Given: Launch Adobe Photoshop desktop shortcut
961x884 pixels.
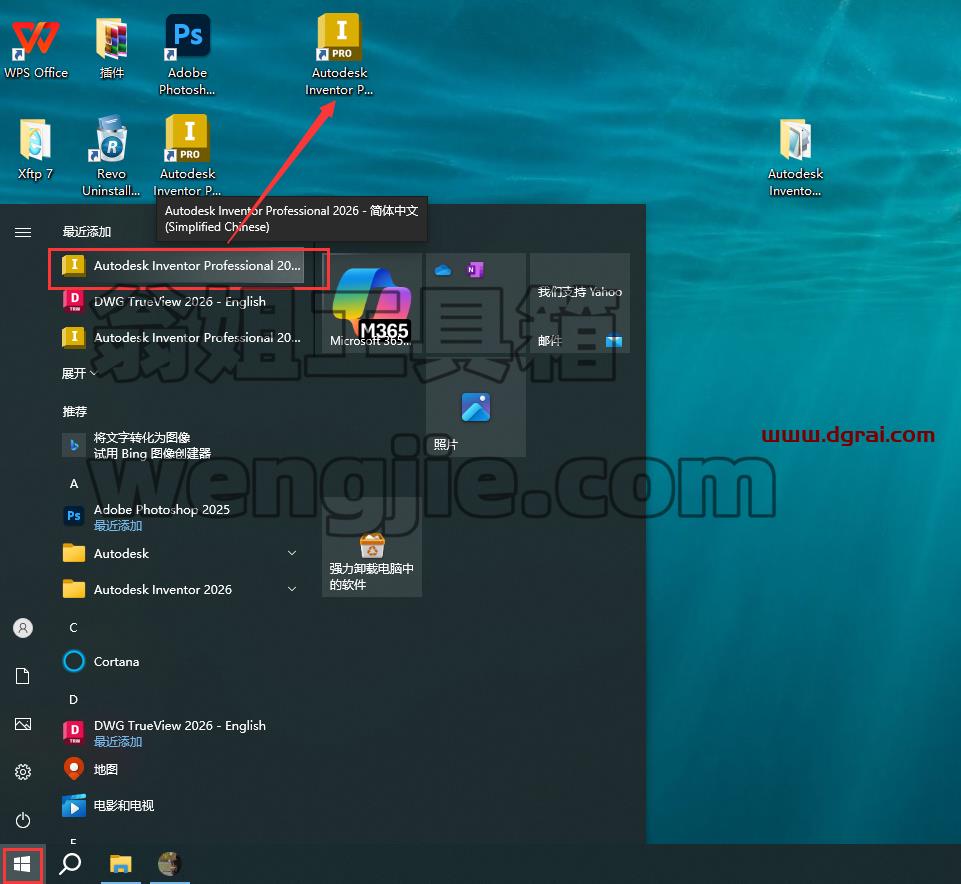Looking at the screenshot, I should (188, 55).
